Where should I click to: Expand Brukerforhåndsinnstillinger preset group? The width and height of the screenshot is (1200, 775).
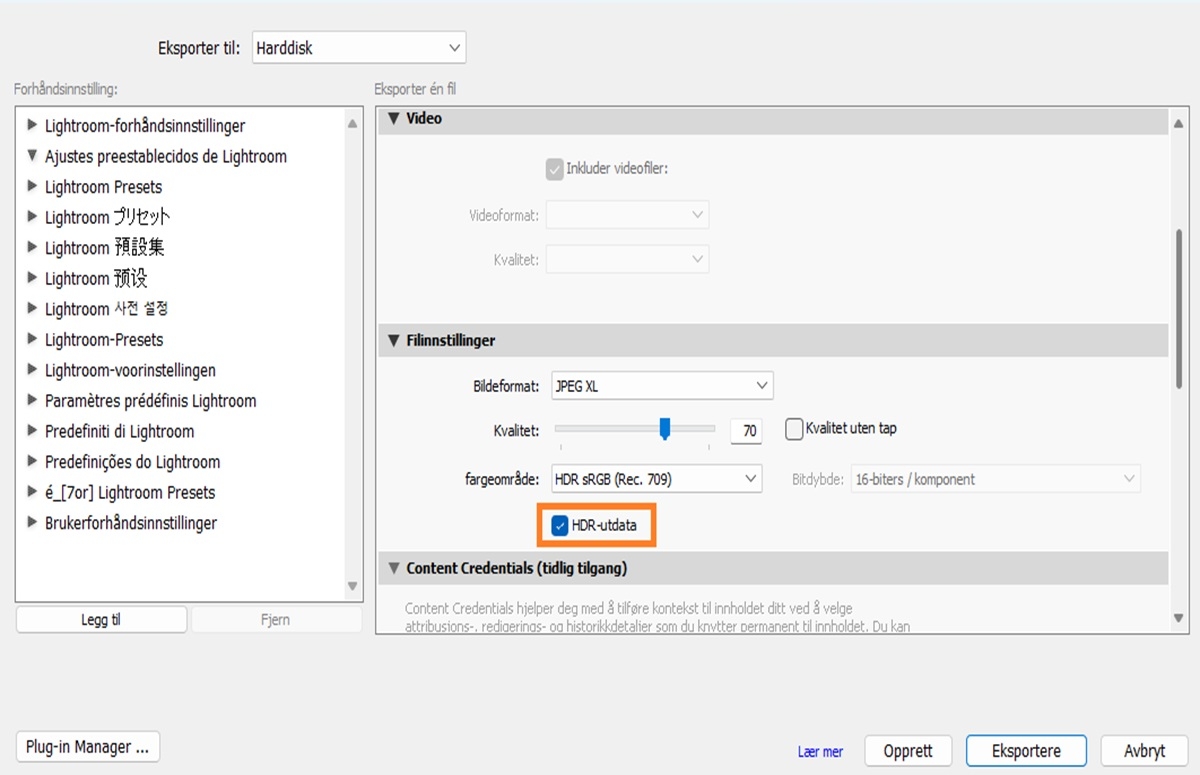[x=33, y=523]
